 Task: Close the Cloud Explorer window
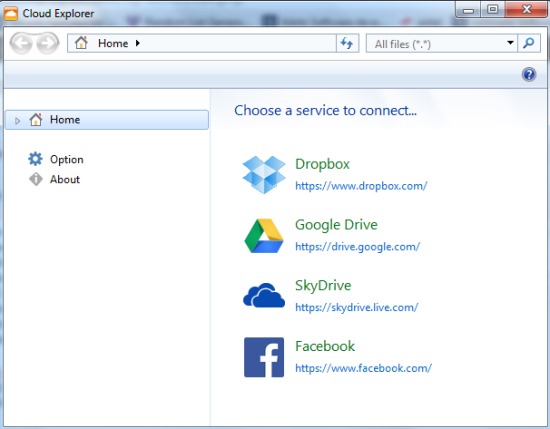(526, 9)
